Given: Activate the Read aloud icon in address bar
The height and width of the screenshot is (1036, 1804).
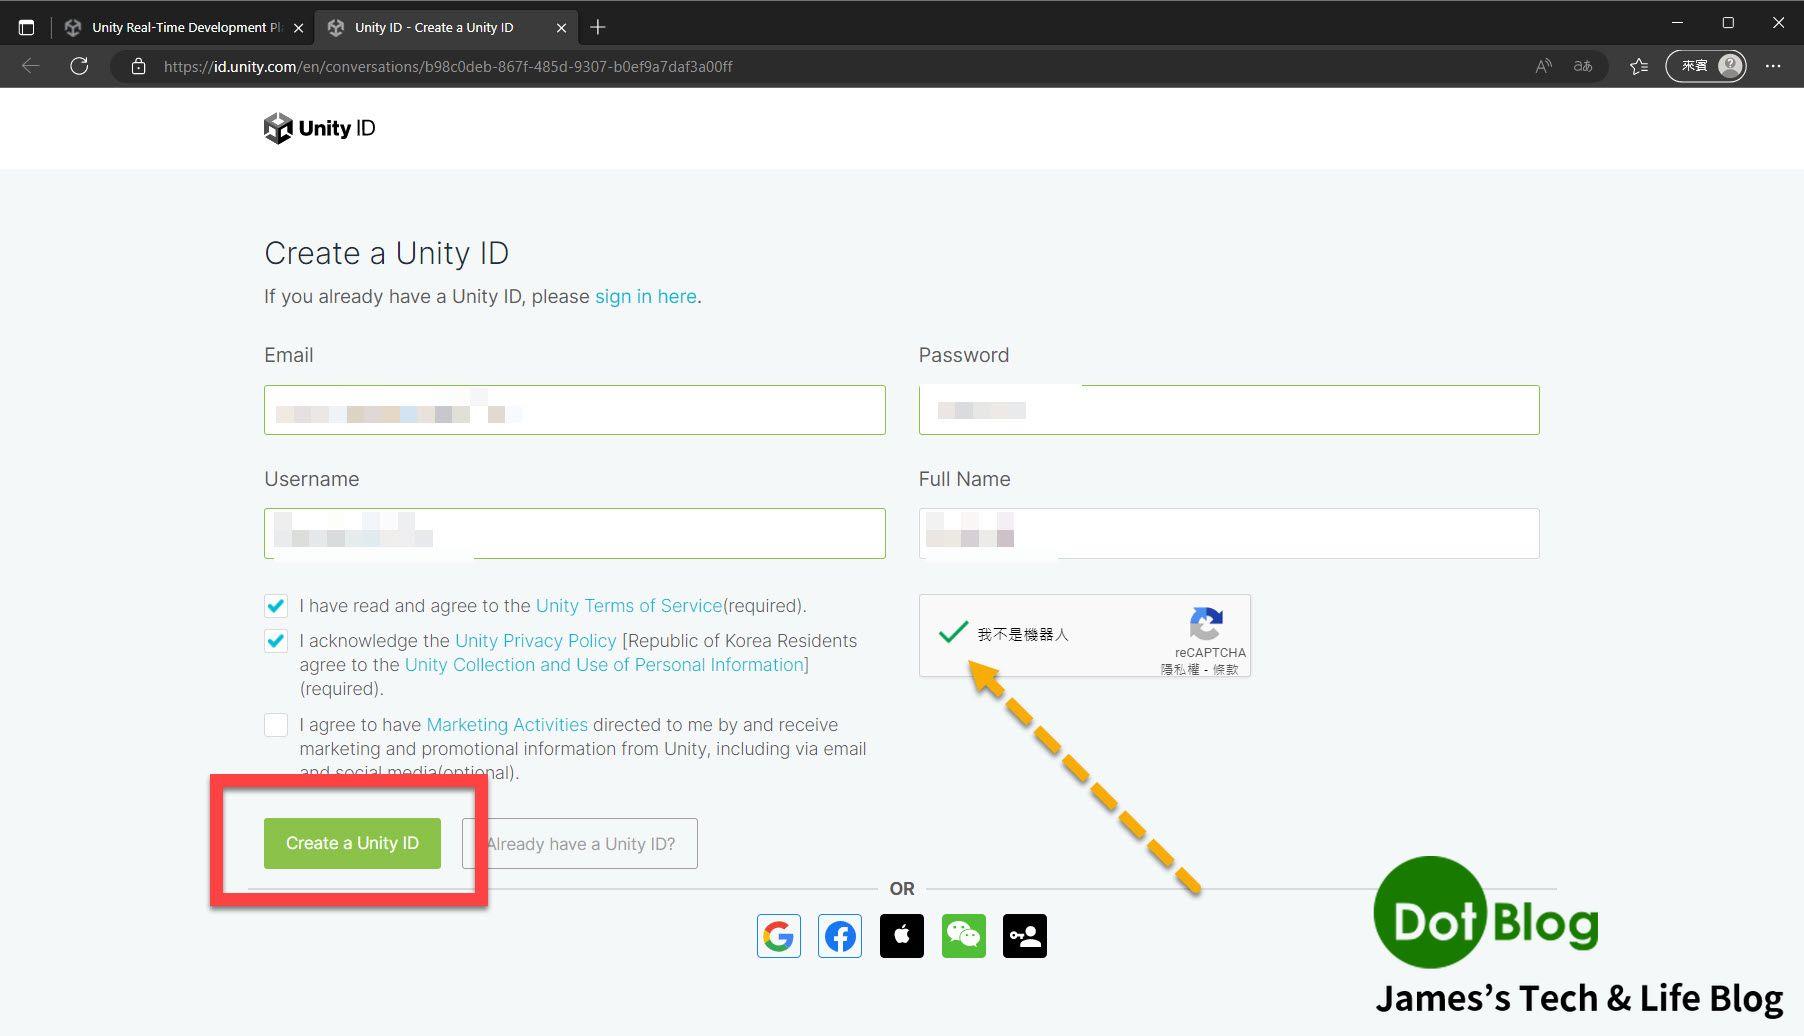Looking at the screenshot, I should point(1542,66).
